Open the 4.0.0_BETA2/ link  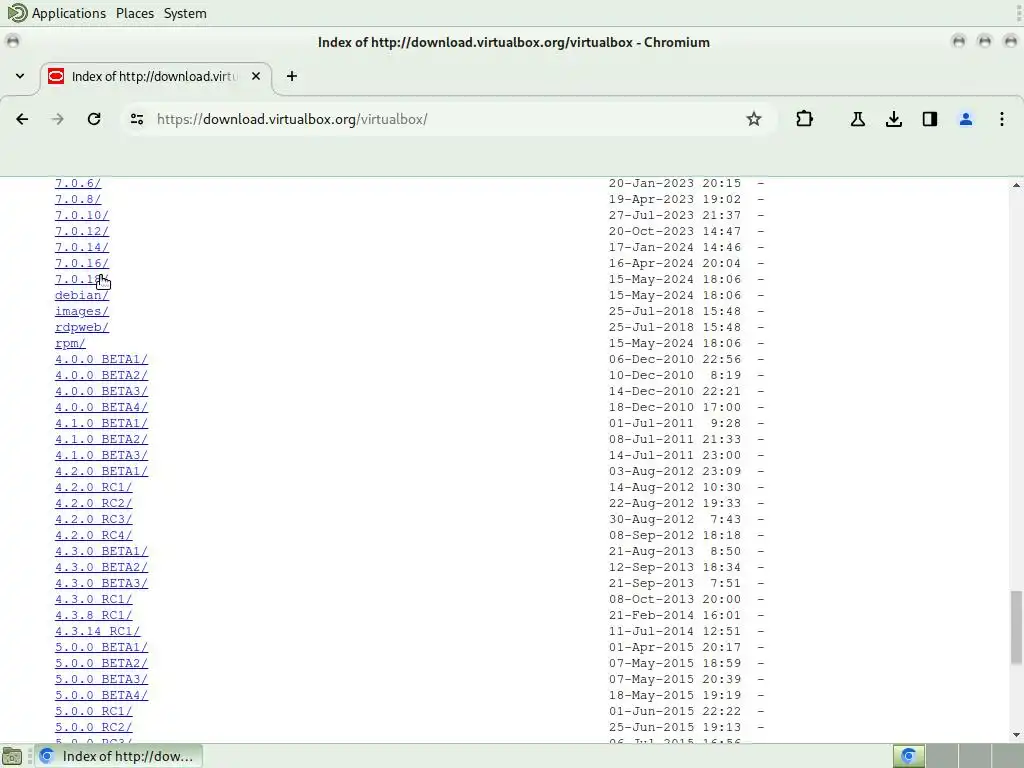(101, 375)
